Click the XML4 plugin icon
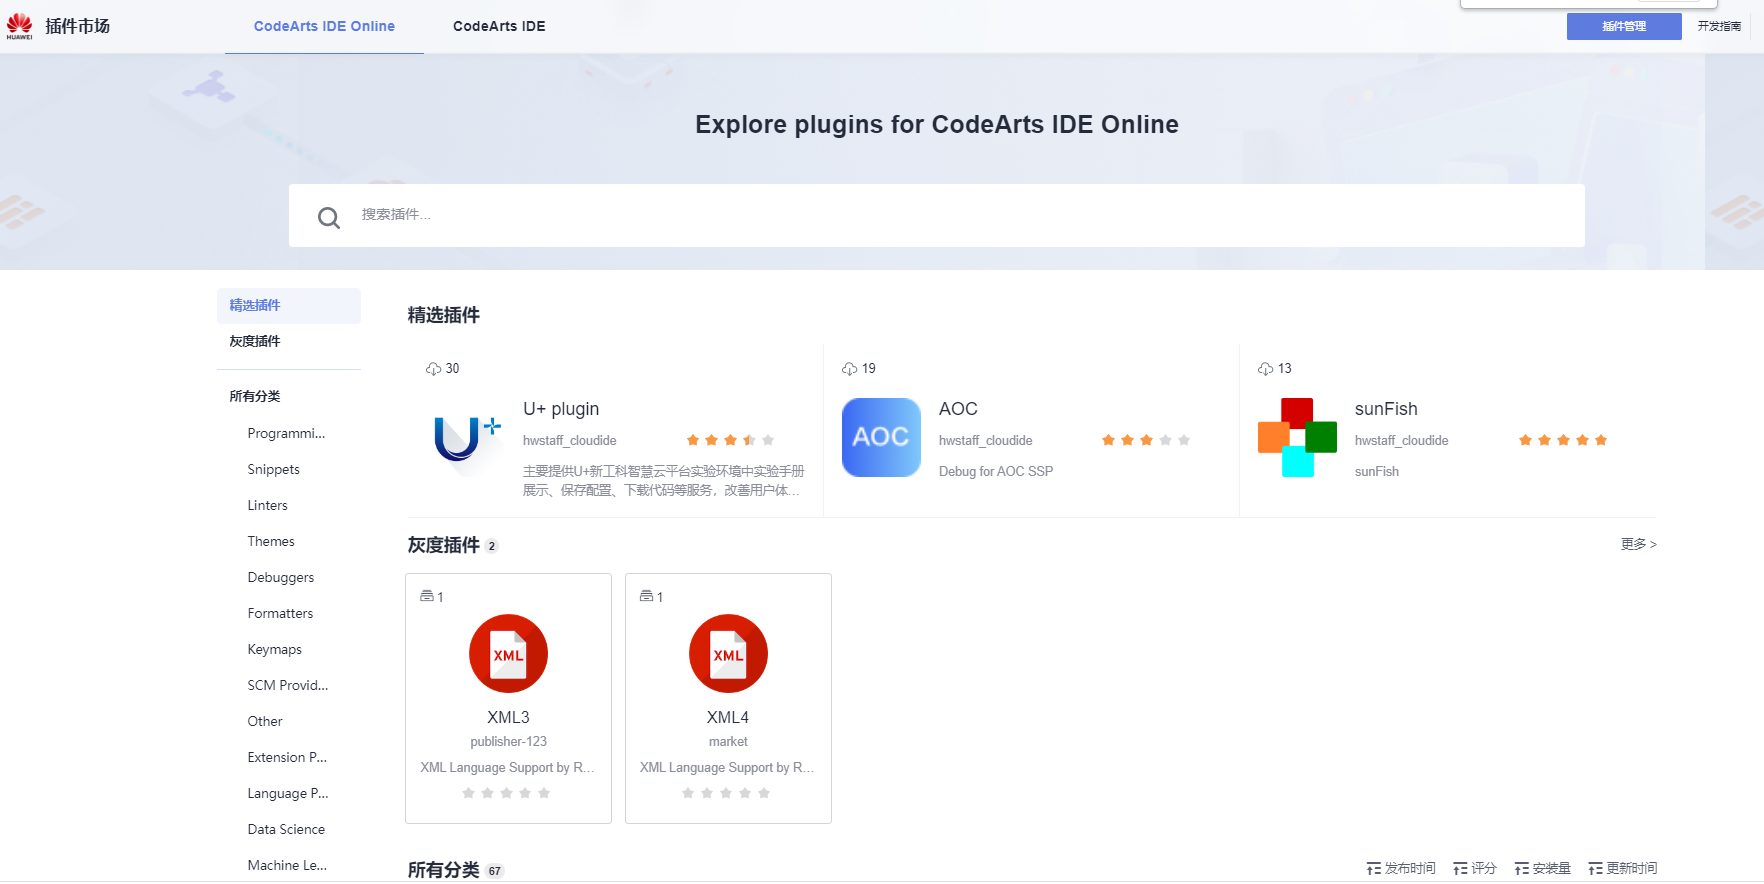The height and width of the screenshot is (884, 1764). coord(728,654)
